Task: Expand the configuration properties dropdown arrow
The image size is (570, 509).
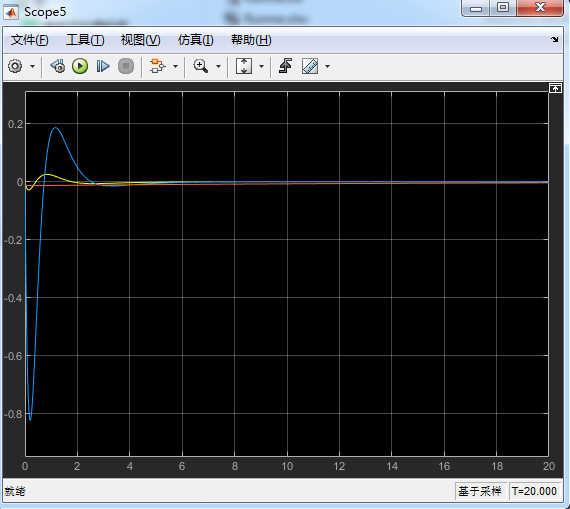Action: pos(32,67)
